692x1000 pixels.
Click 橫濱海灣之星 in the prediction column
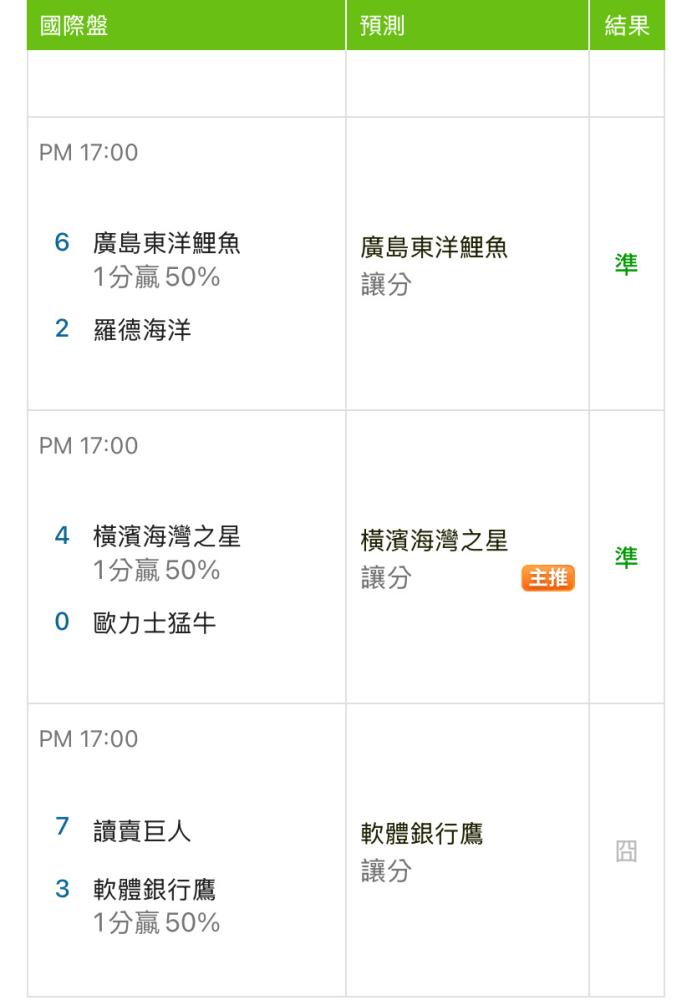pyautogui.click(x=434, y=542)
